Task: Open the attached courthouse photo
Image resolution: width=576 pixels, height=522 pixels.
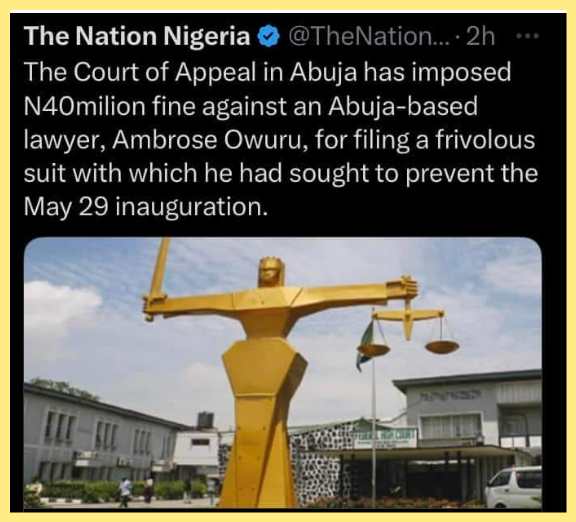Action: tap(282, 374)
